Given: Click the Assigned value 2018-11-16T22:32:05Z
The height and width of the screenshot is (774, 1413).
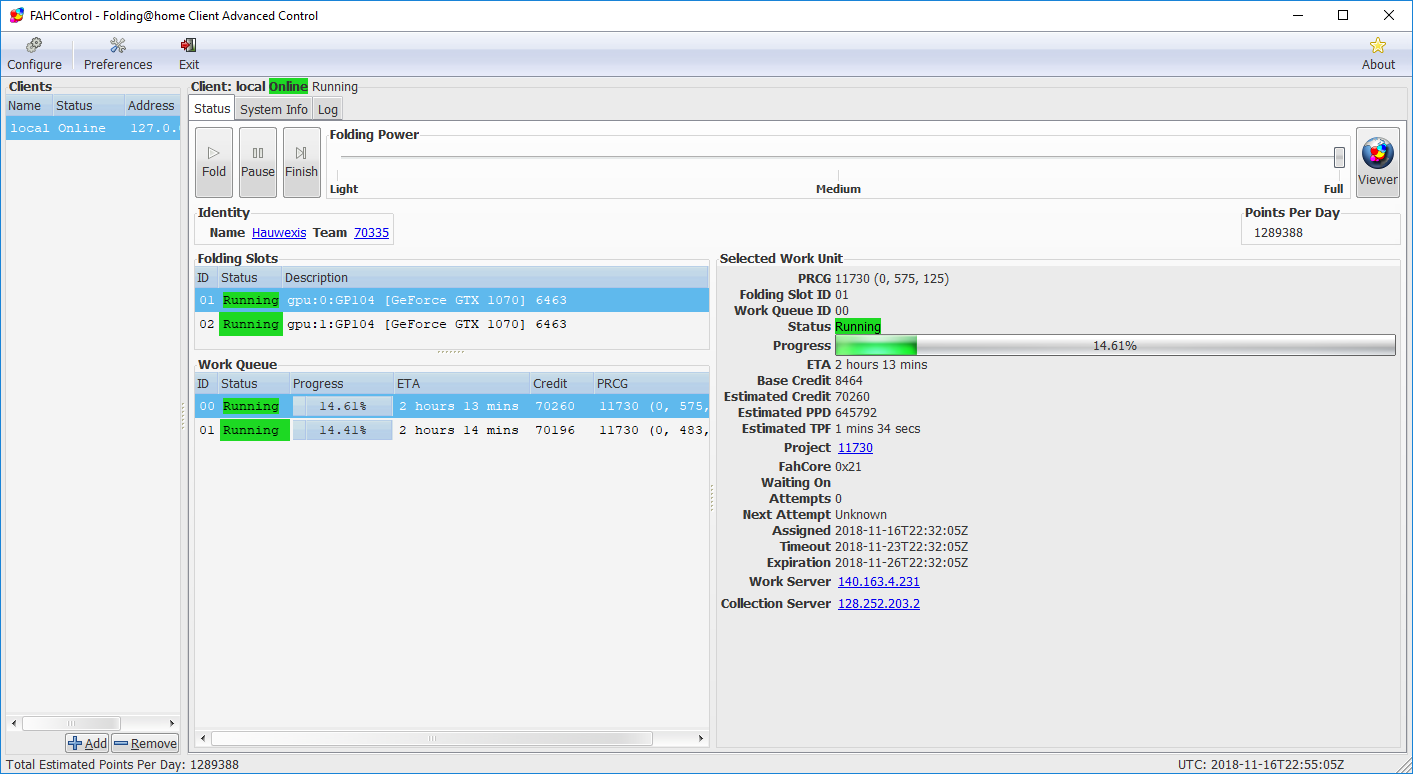Looking at the screenshot, I should pos(901,530).
